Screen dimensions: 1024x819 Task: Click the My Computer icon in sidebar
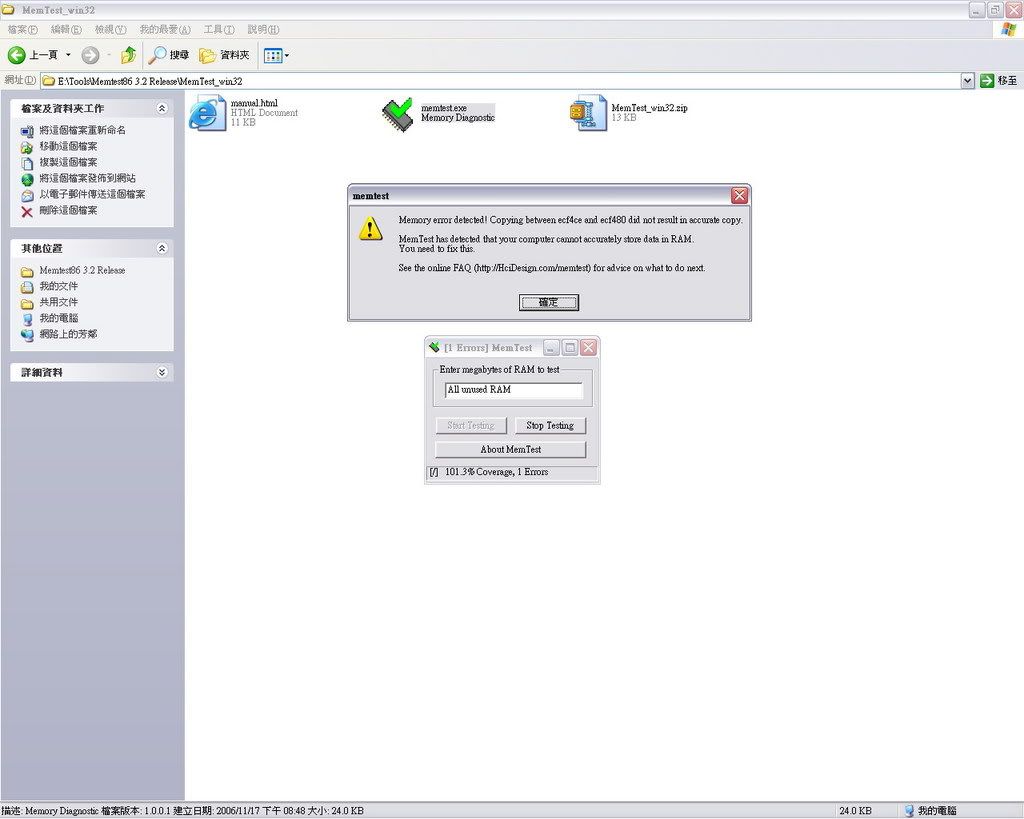(27, 319)
